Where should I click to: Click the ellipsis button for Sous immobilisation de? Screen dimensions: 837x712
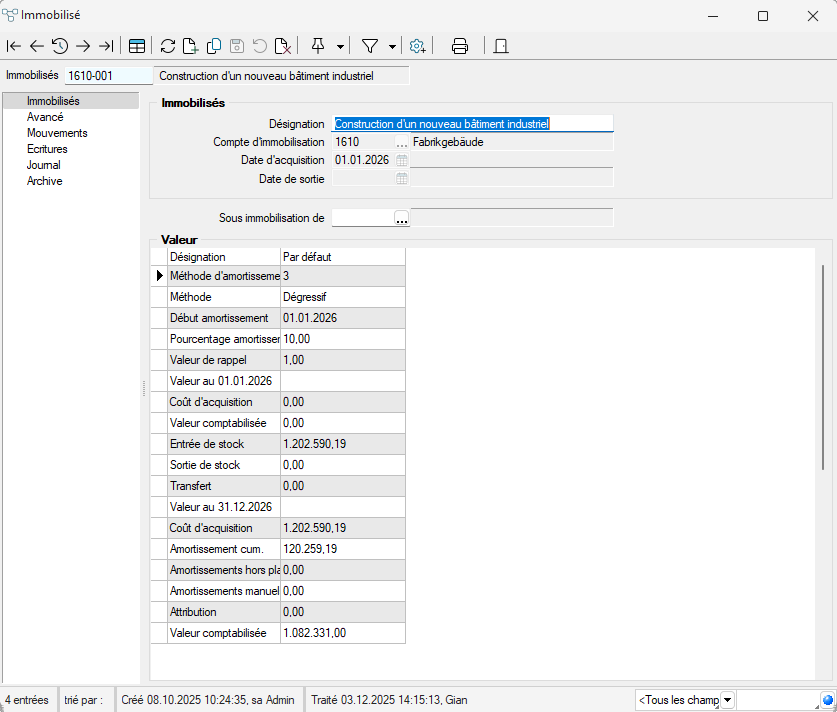(401, 218)
